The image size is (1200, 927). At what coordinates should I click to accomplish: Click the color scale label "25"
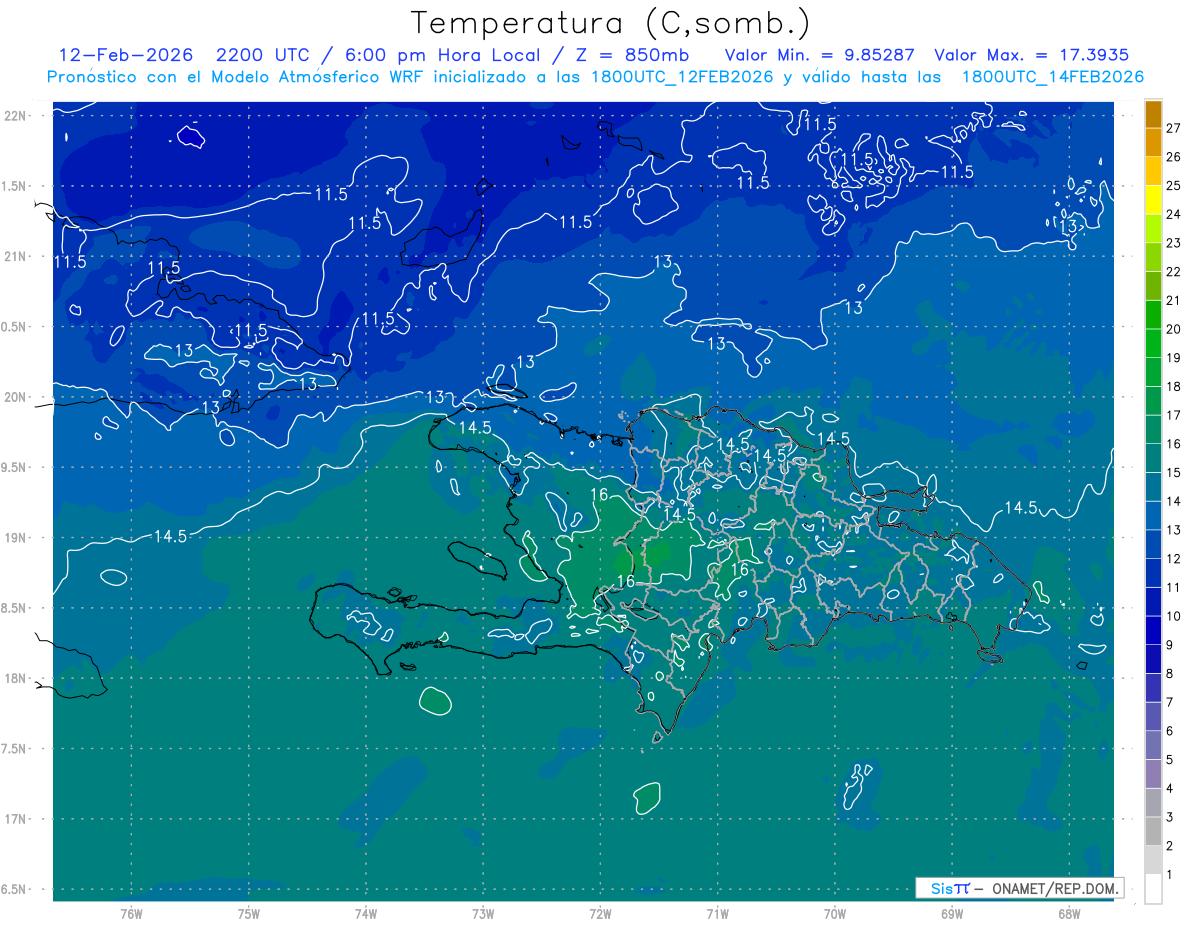1174,185
